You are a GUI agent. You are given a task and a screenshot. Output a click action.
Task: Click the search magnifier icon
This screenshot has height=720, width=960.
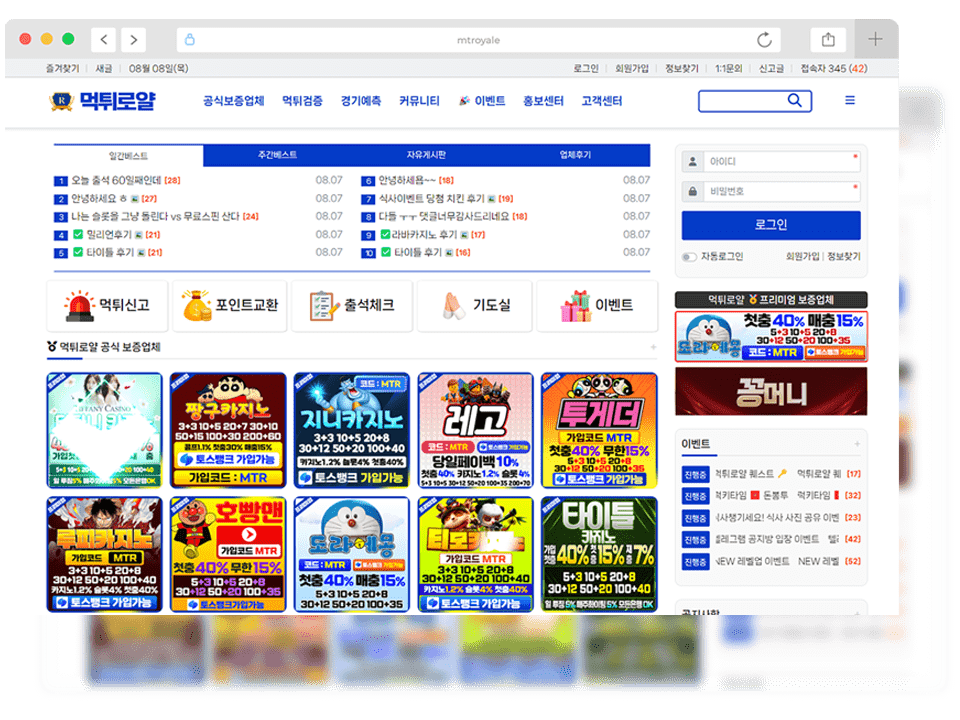point(794,100)
